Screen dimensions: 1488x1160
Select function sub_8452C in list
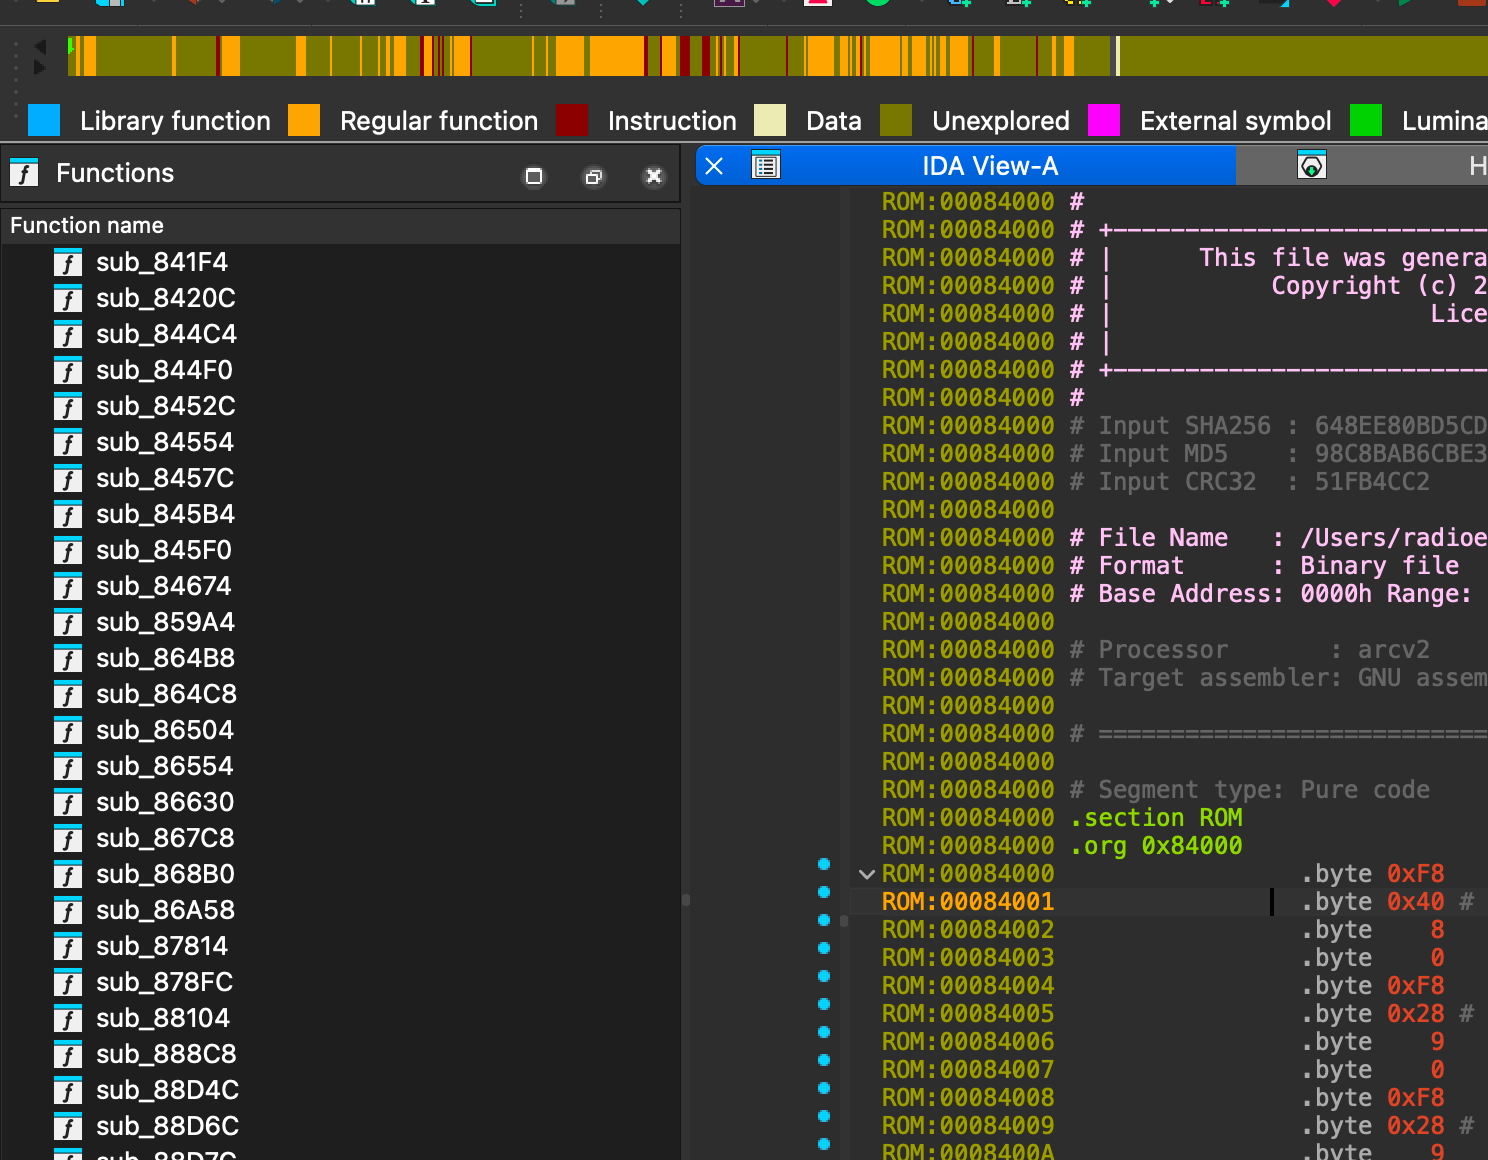point(340,406)
